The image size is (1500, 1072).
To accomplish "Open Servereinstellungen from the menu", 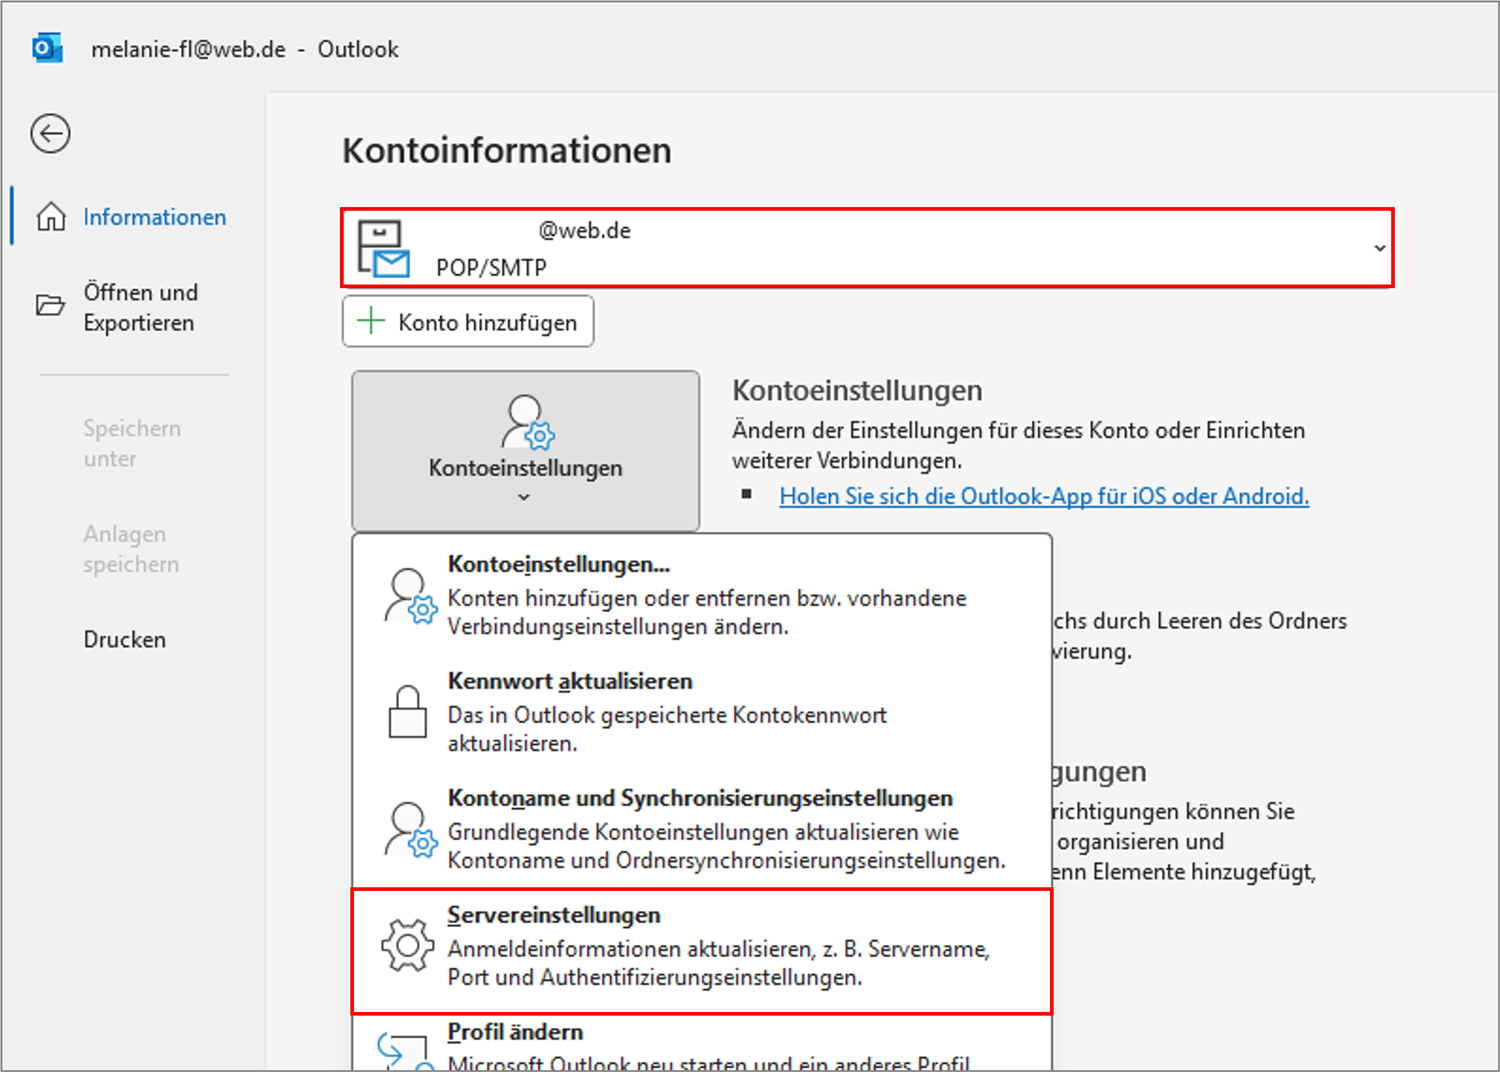I will point(553,914).
